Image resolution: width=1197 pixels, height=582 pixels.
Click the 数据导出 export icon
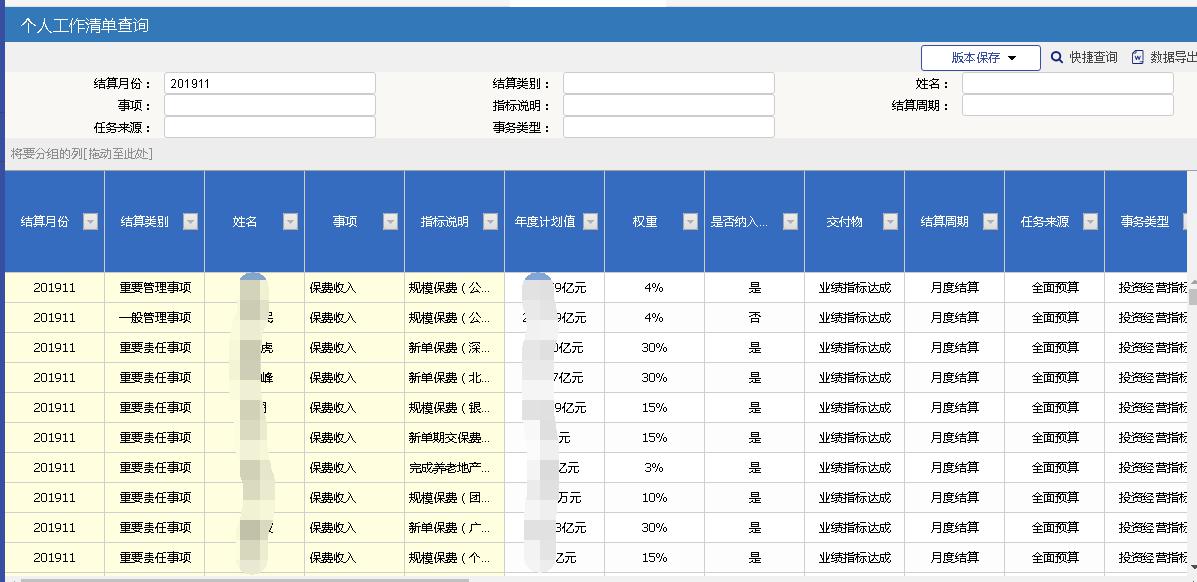[x=1137, y=58]
